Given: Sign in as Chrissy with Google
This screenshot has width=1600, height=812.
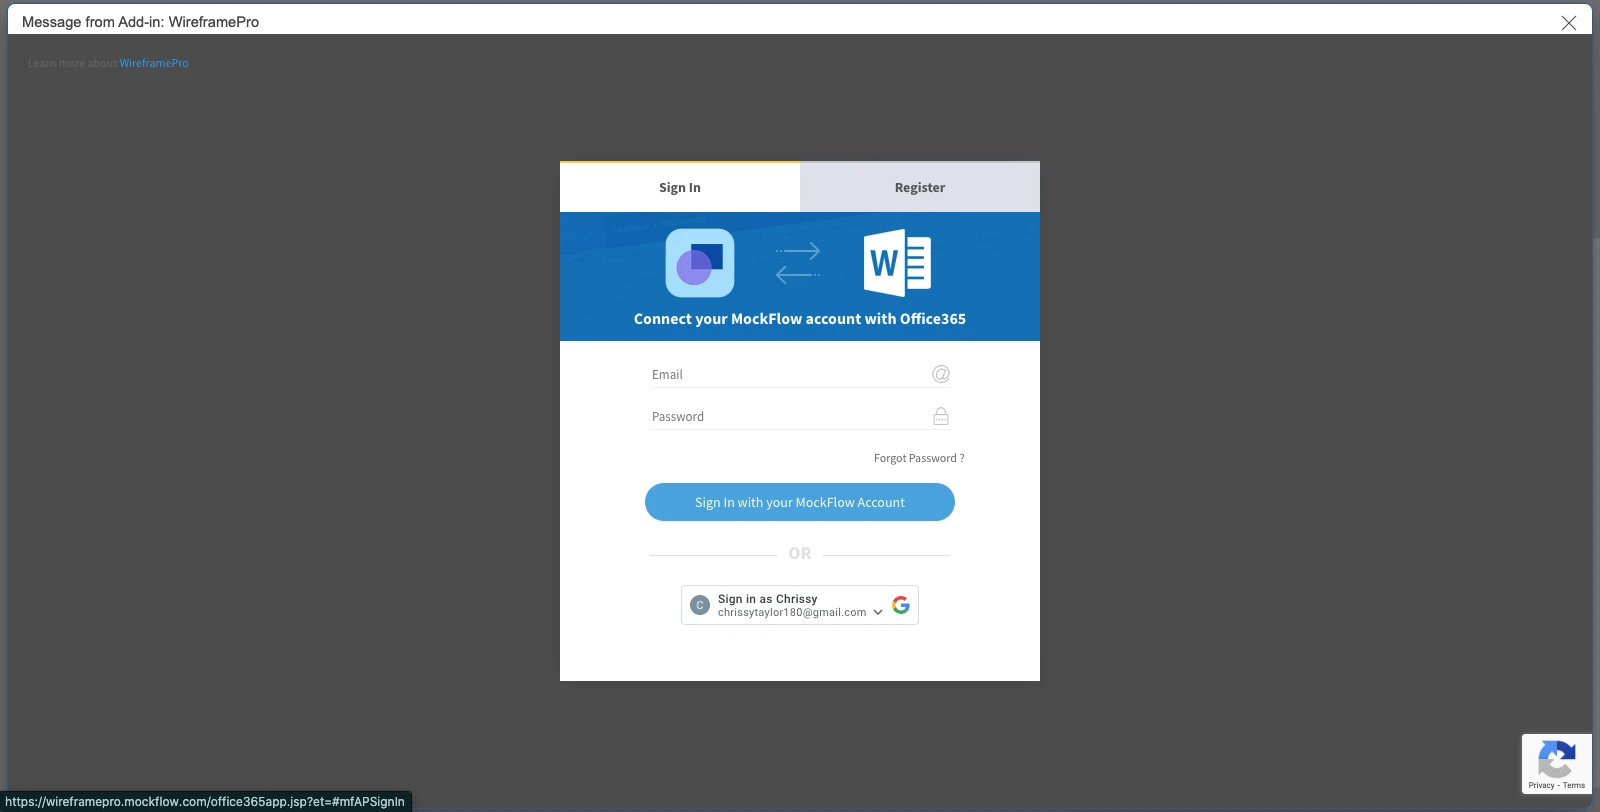Looking at the screenshot, I should [800, 605].
